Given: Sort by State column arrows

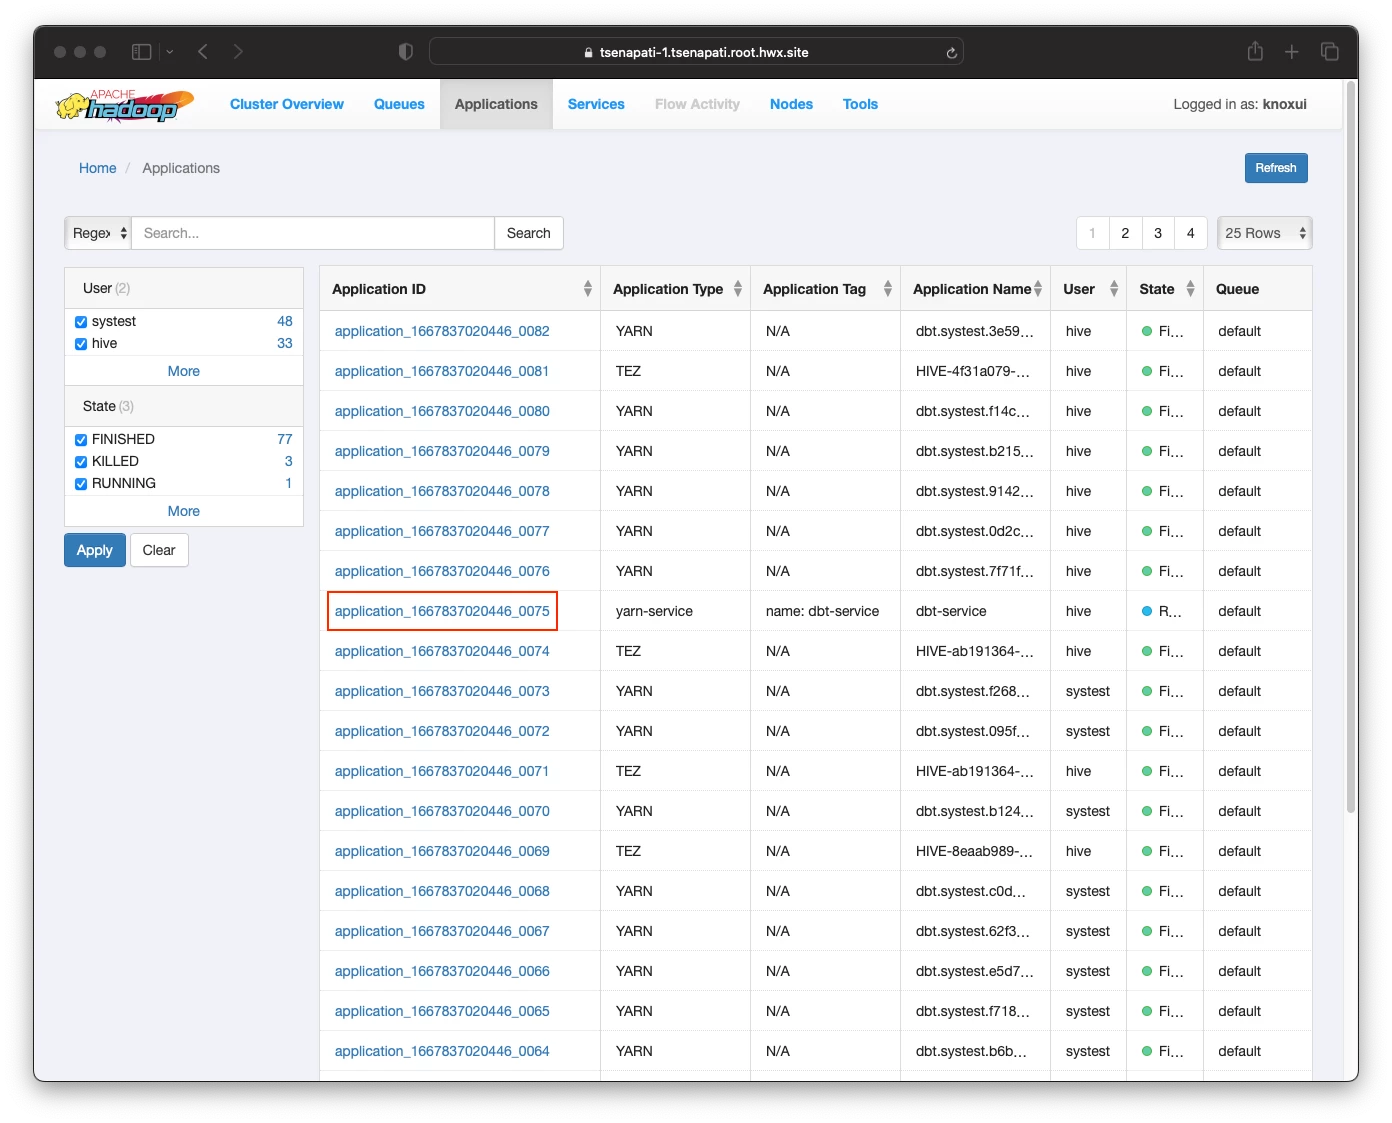Looking at the screenshot, I should (x=1190, y=289).
